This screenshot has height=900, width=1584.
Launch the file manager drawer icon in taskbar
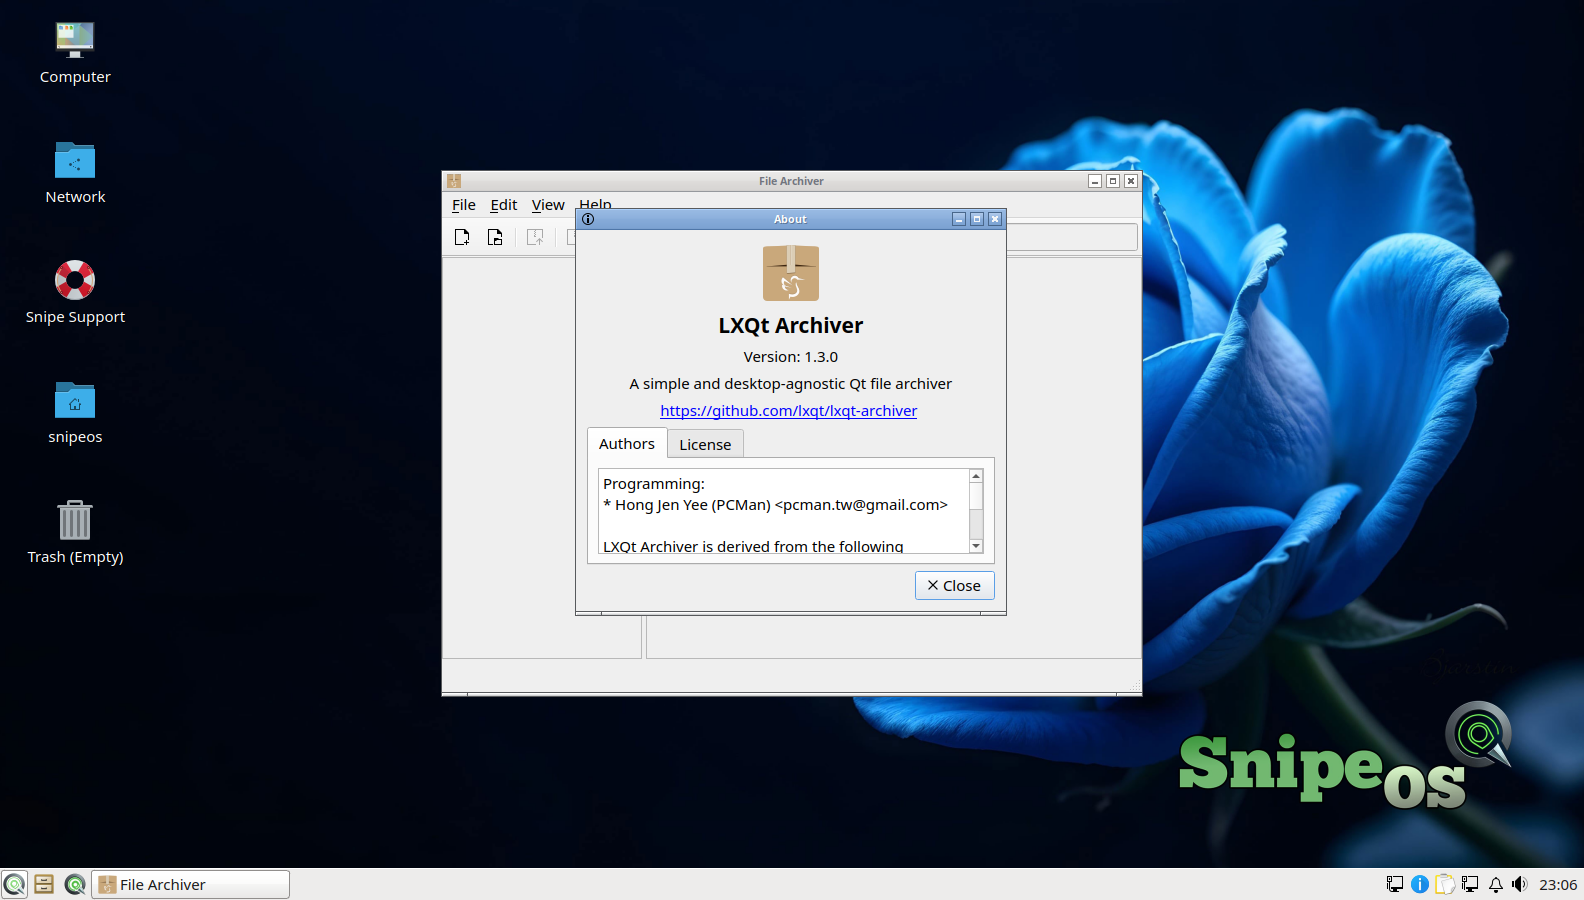coord(44,884)
